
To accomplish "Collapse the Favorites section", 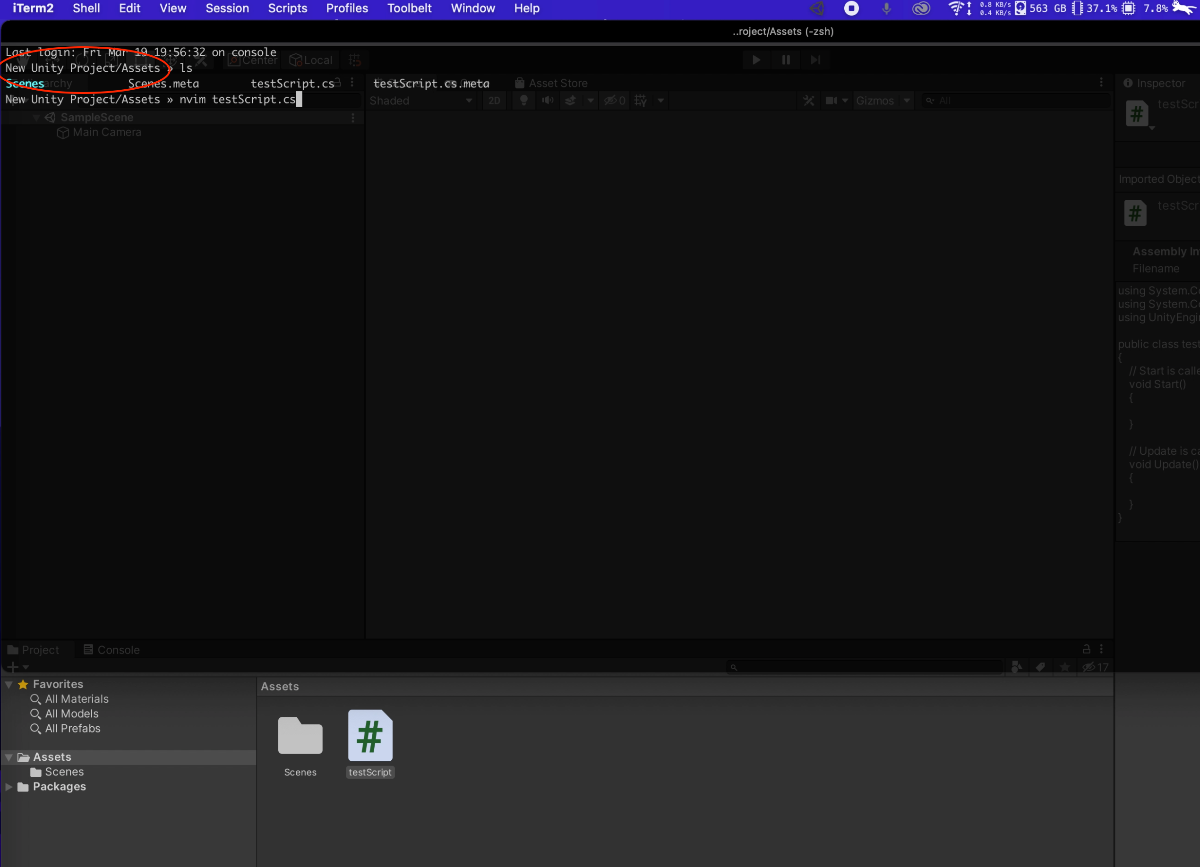I will click(9, 685).
